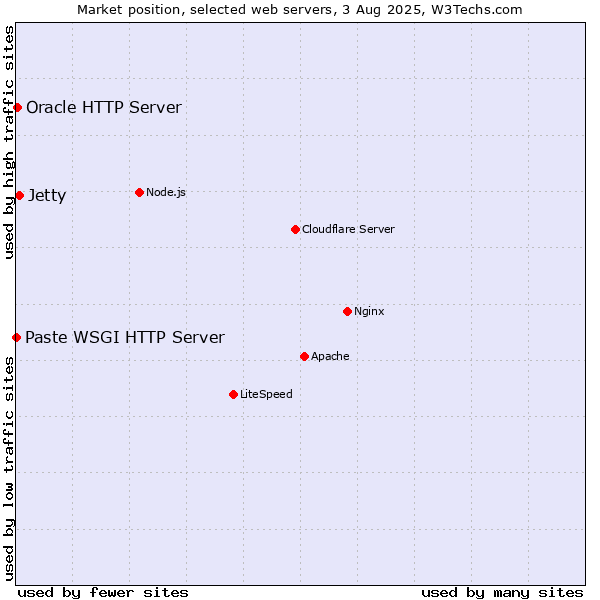Click the 'used by low traffic sites' axis label

pyautogui.click(x=8, y=469)
